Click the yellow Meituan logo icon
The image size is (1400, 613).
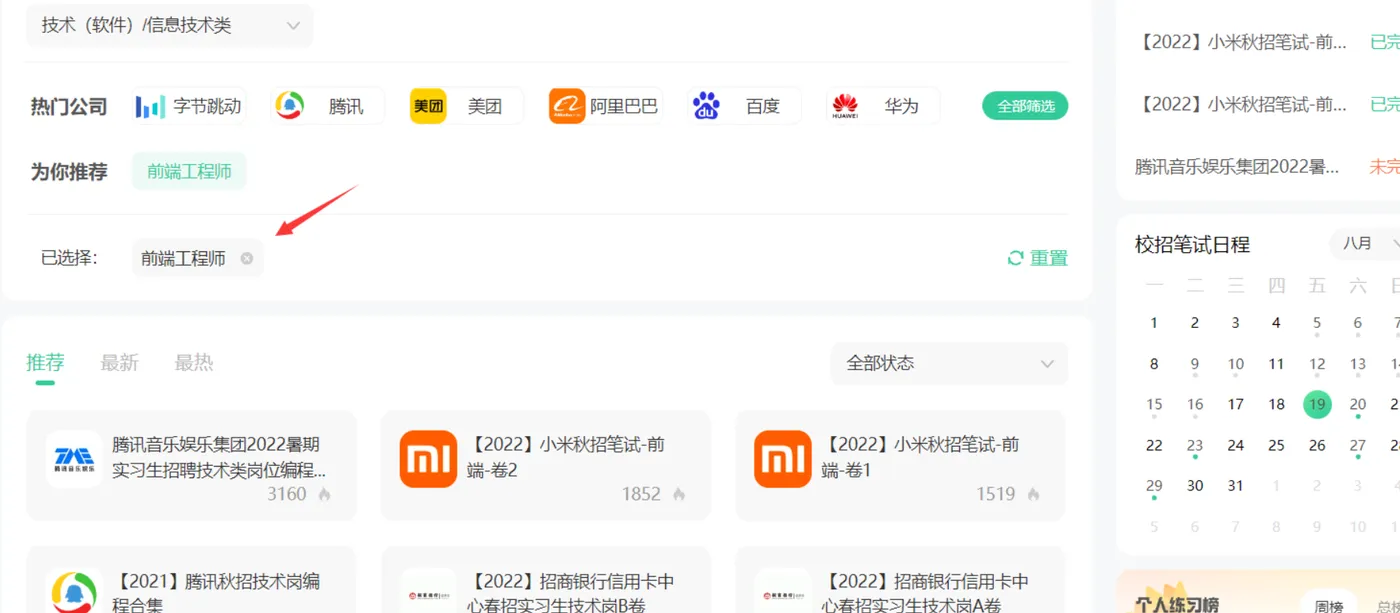coord(428,106)
